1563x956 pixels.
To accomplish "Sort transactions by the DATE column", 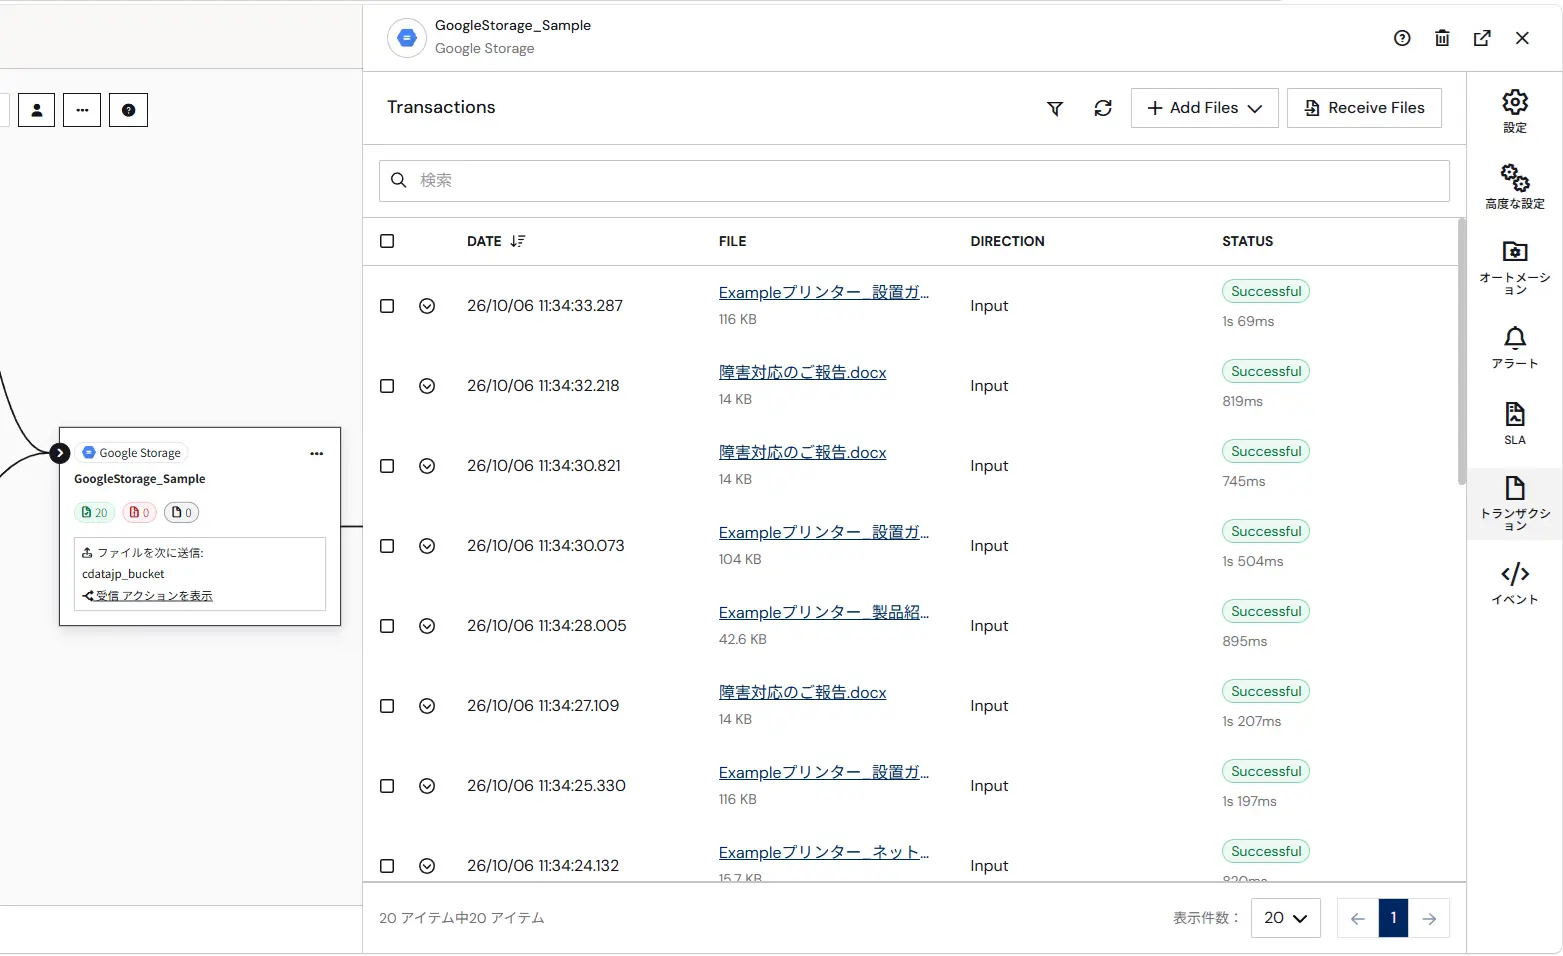I will [496, 241].
